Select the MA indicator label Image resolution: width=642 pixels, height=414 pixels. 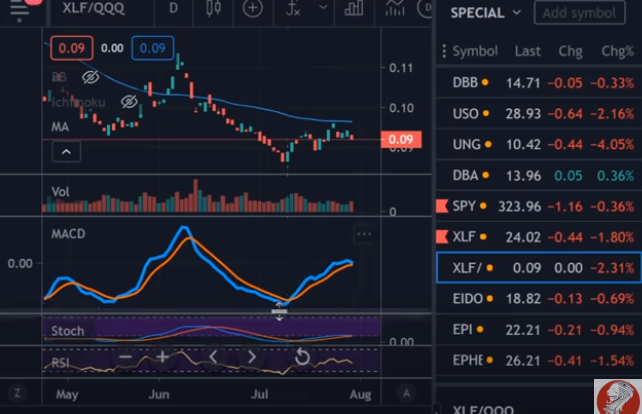coord(60,127)
